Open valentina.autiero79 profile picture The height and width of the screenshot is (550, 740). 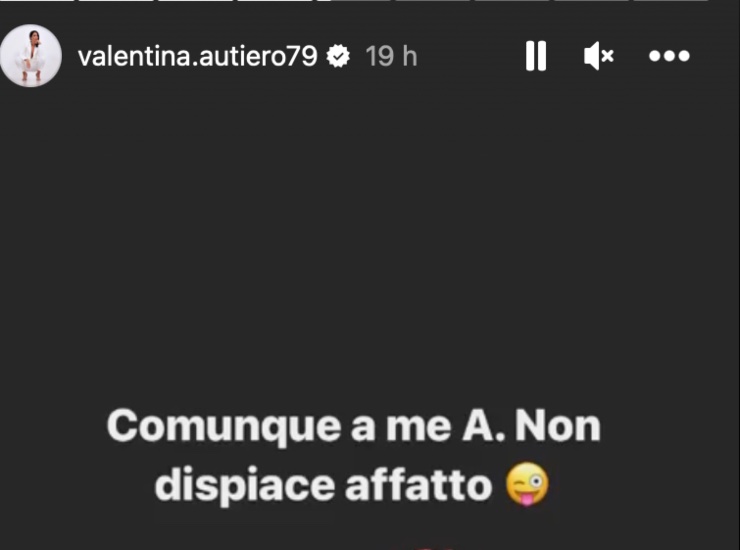[31, 56]
